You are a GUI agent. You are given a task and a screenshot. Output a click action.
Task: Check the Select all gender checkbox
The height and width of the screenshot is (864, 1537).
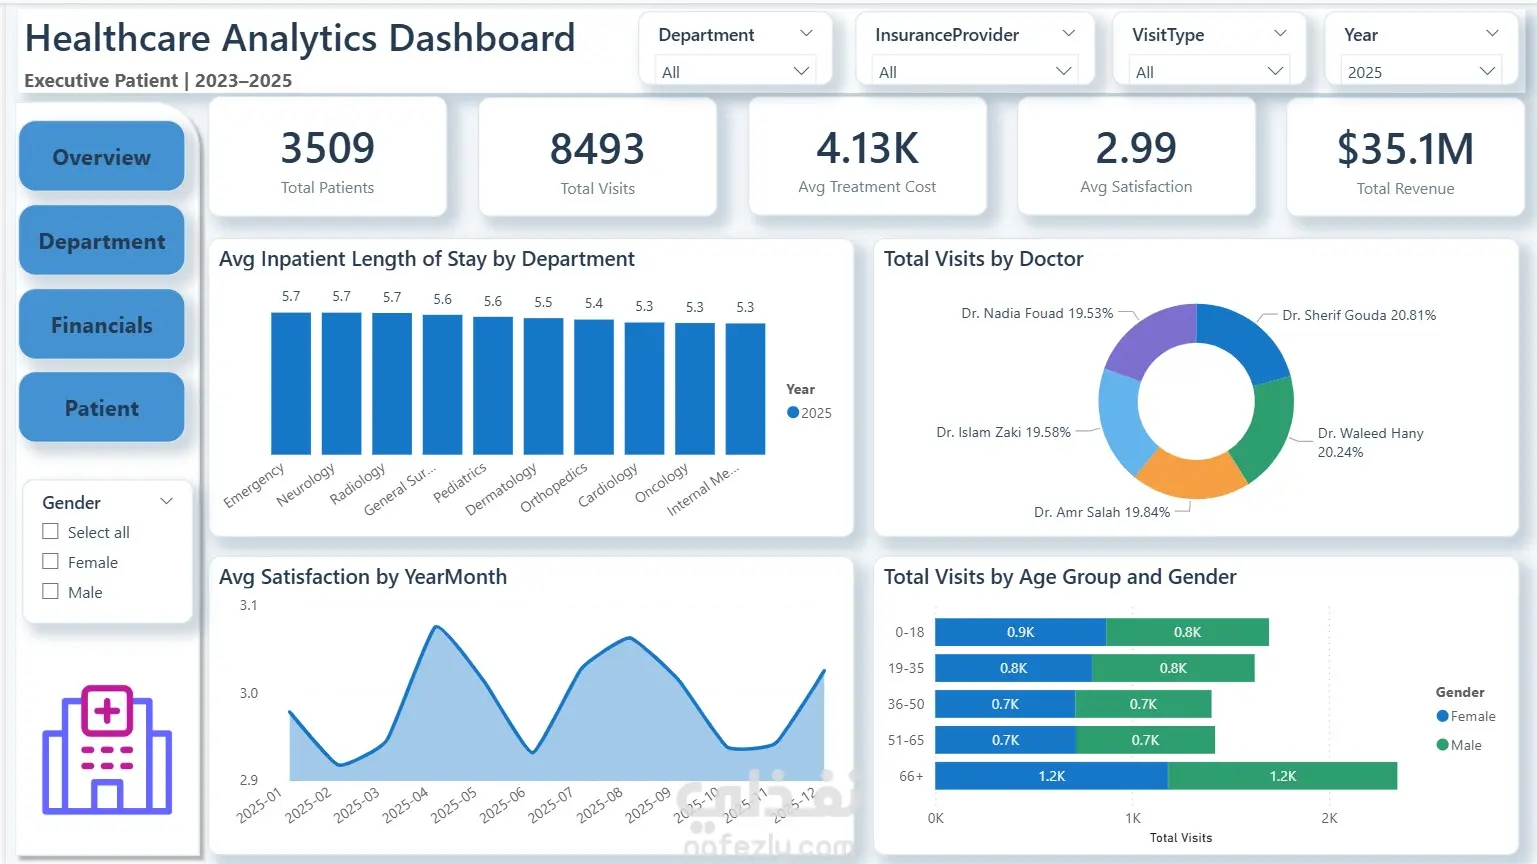pos(50,531)
